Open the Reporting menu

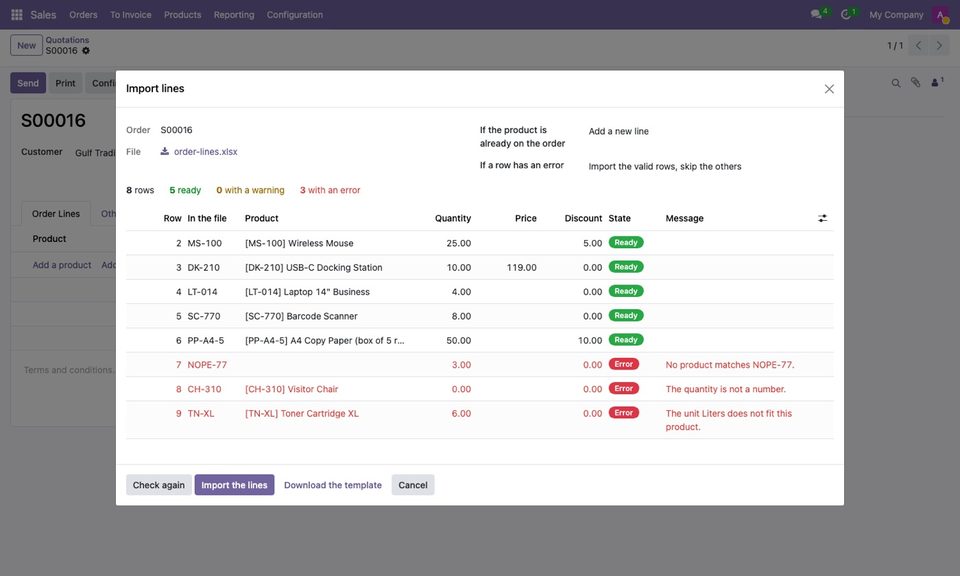(234, 15)
